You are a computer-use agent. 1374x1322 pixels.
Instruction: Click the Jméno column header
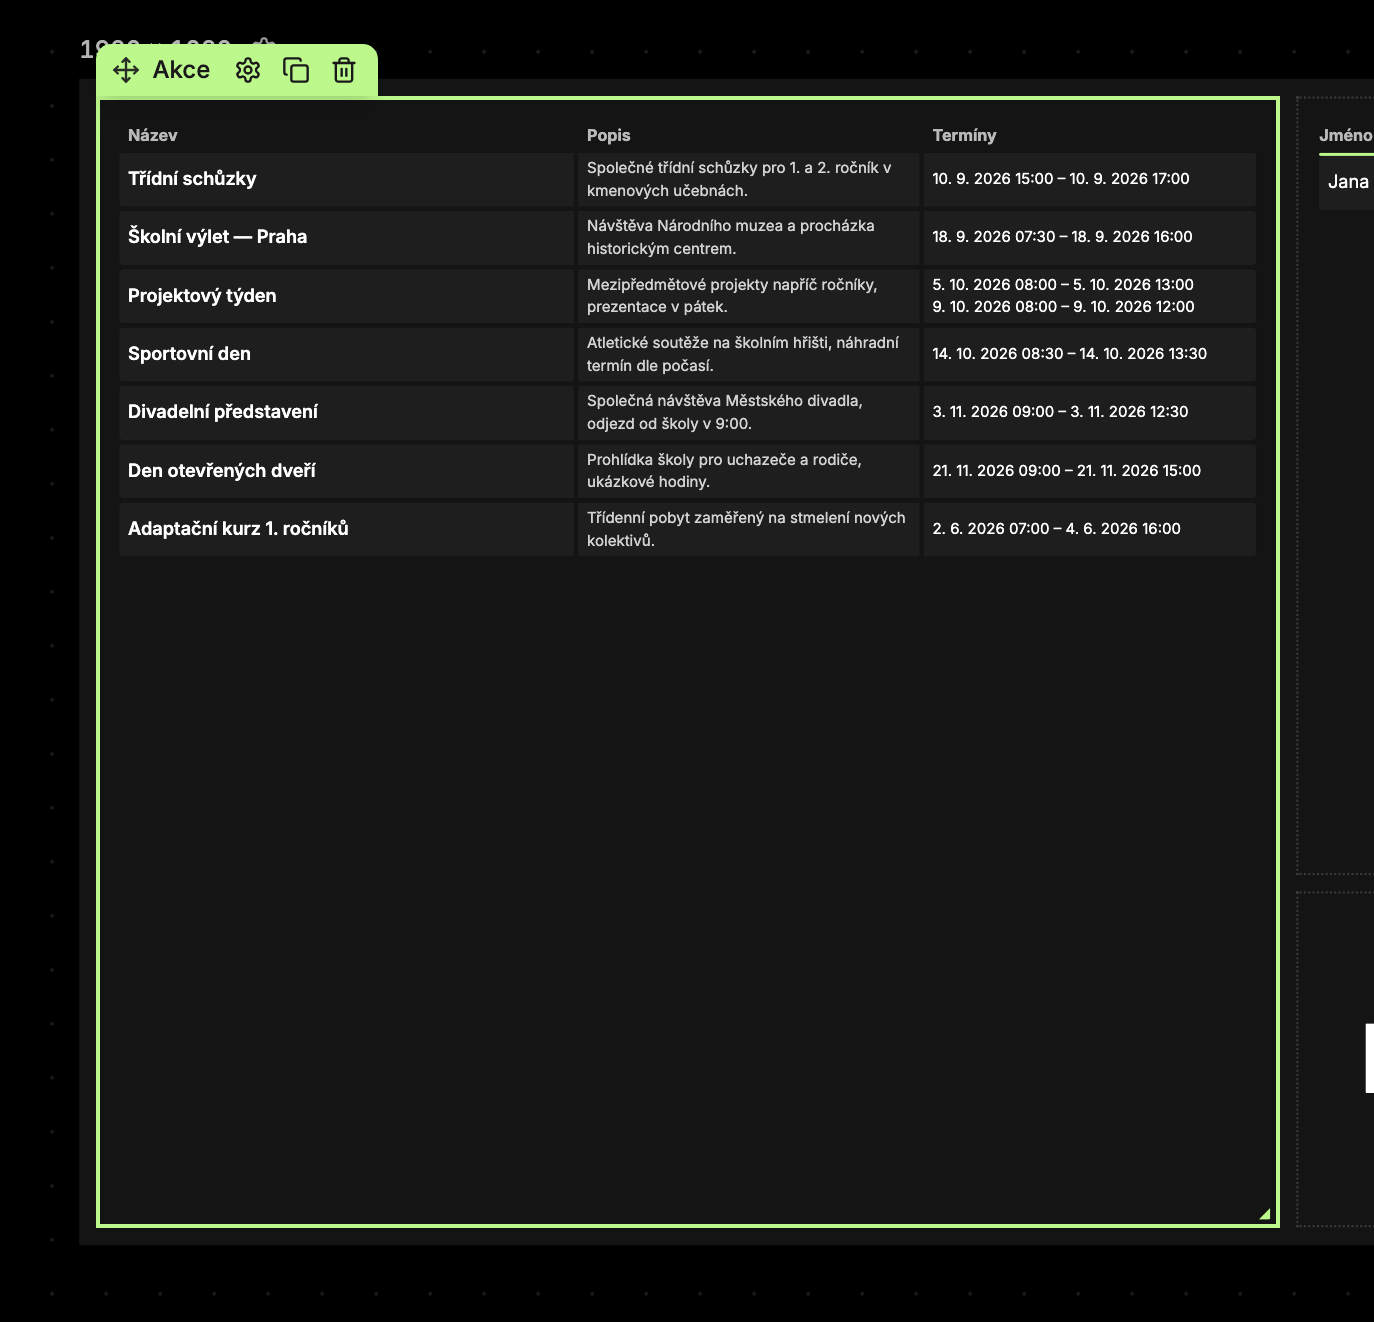[x=1345, y=135]
